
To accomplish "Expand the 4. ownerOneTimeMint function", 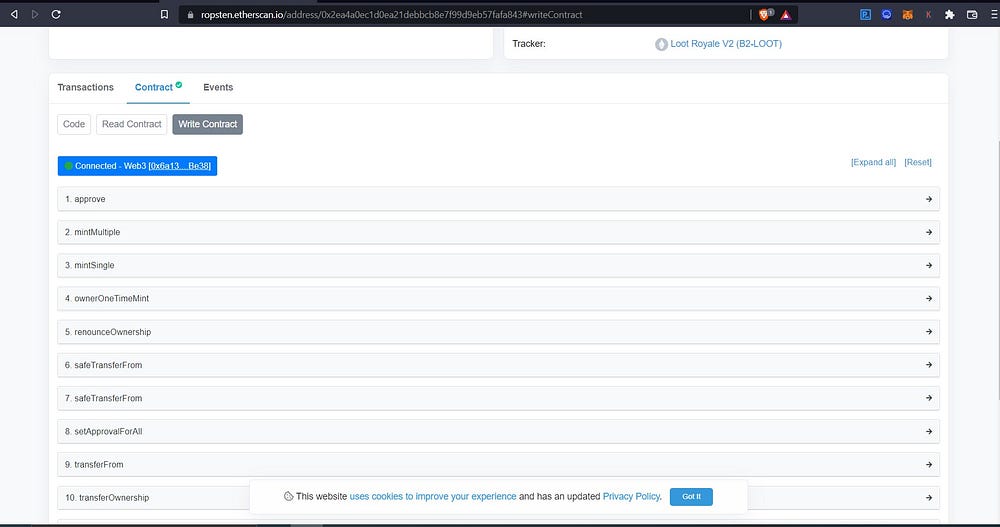I will point(498,299).
